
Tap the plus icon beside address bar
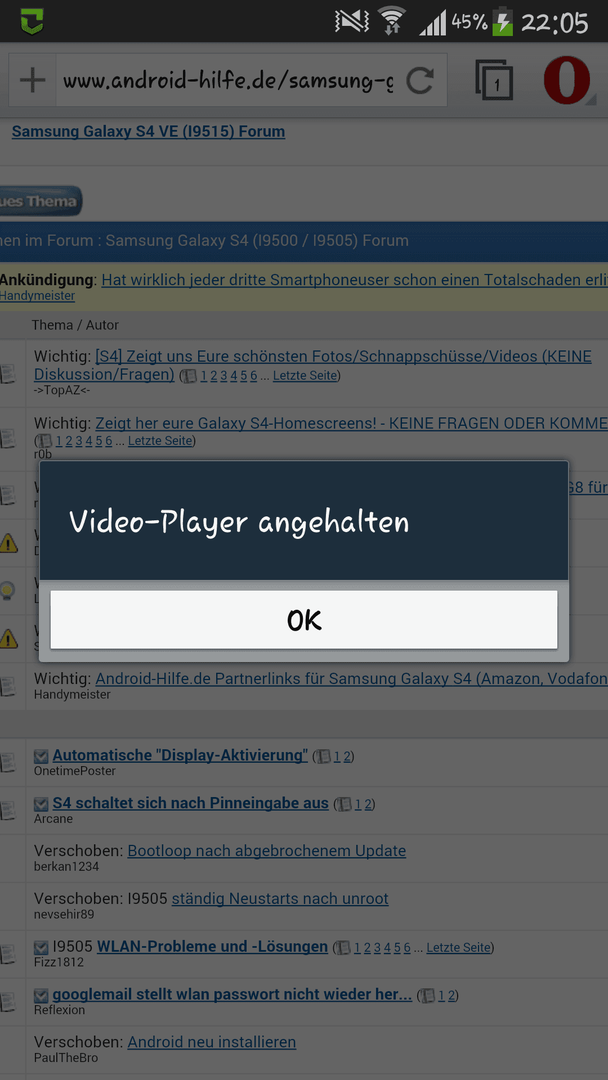(32, 81)
